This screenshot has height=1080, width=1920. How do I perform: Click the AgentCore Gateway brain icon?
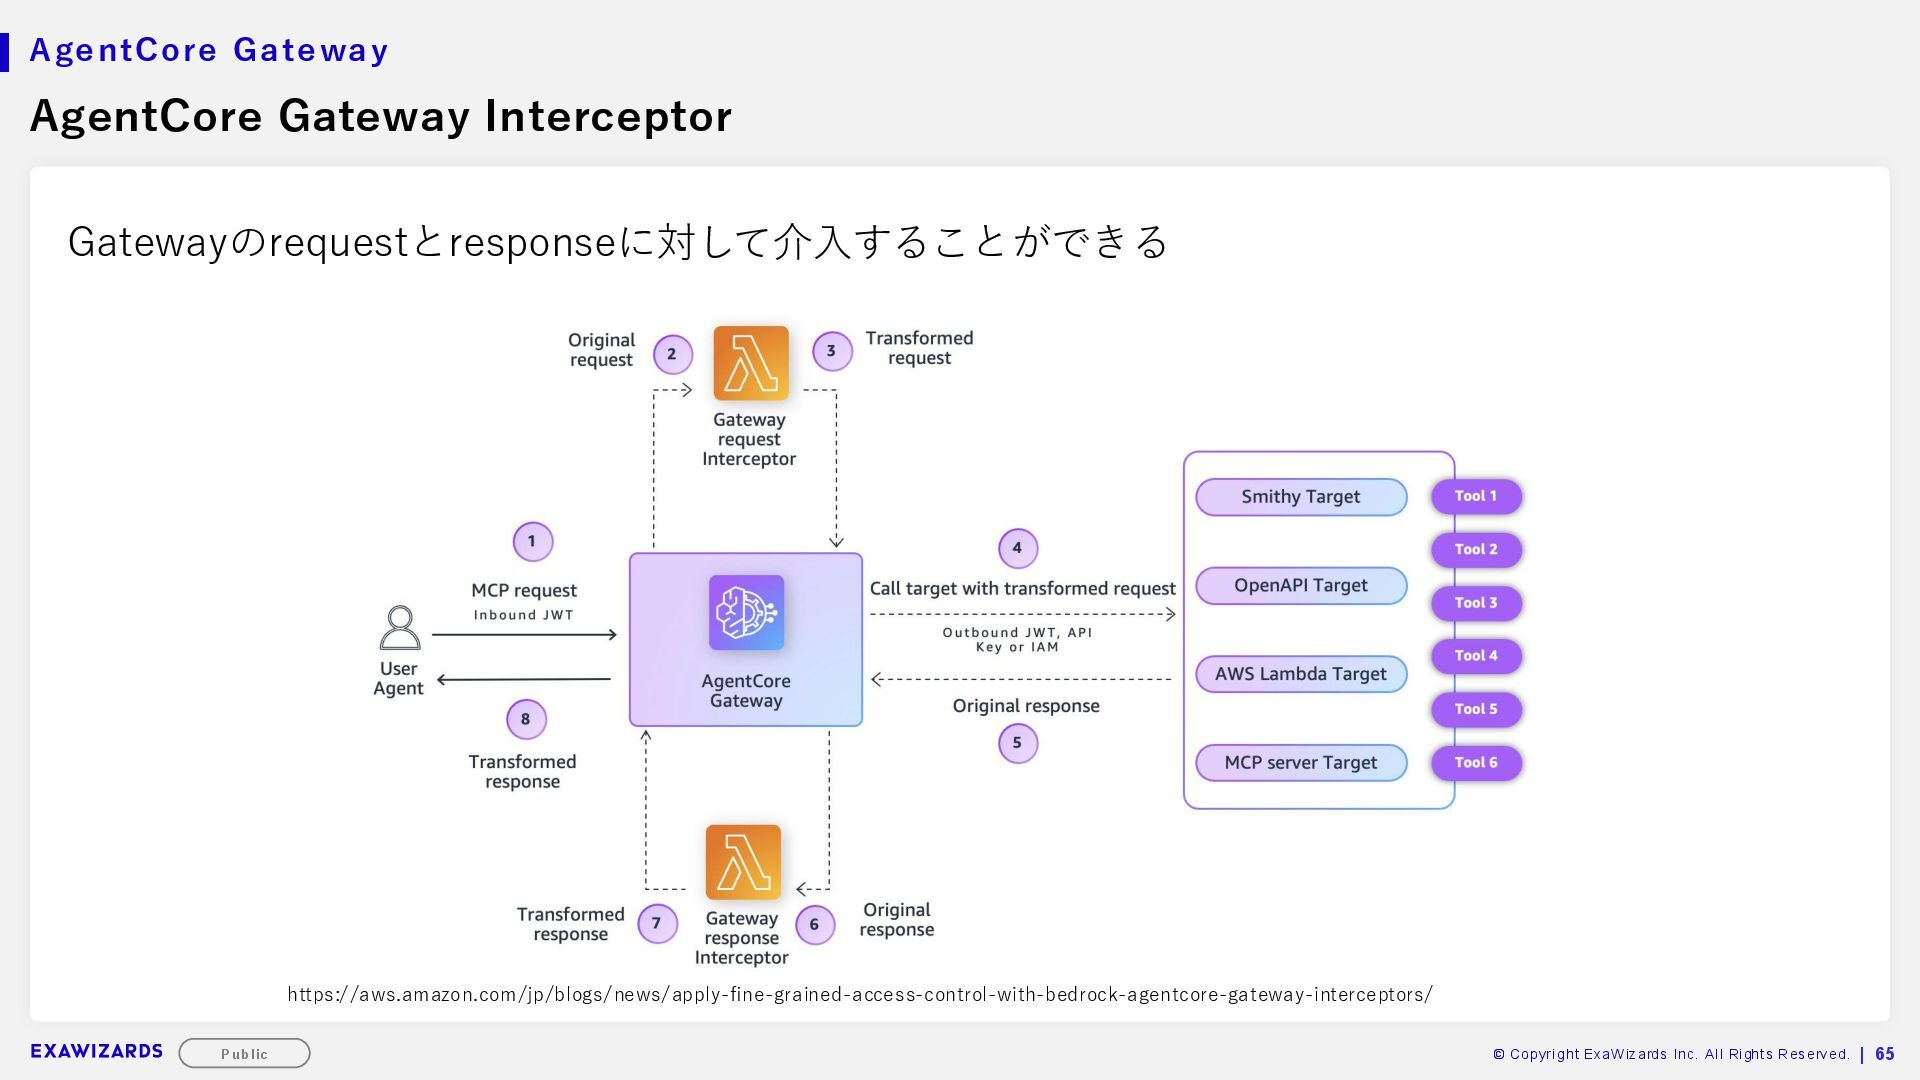746,612
